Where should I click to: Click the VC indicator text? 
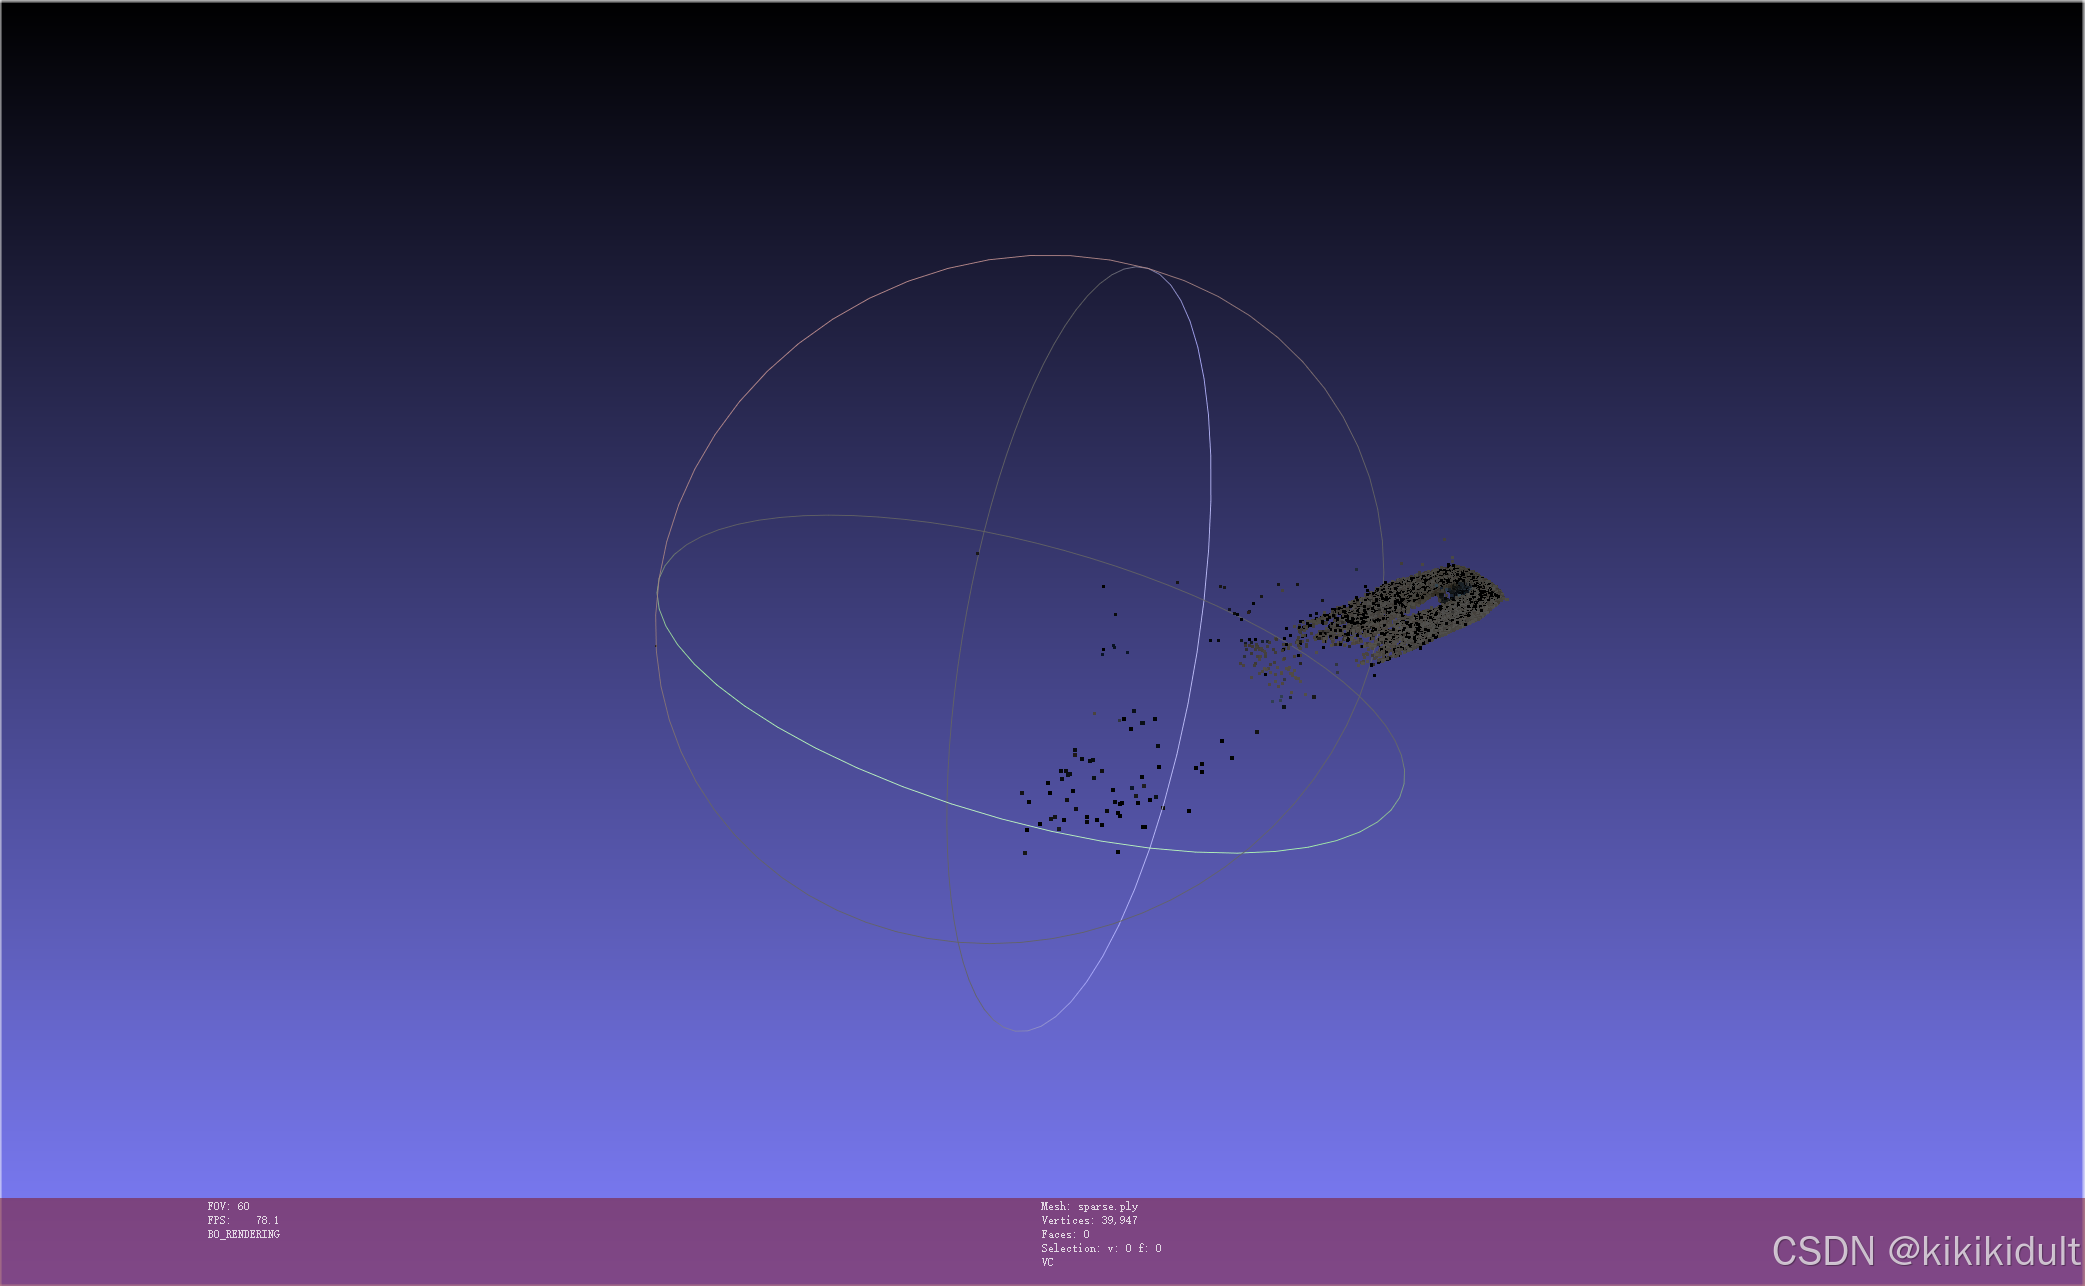[x=1046, y=1262]
